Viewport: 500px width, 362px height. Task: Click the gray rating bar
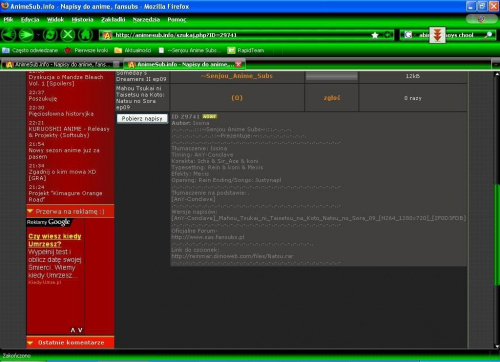click(x=332, y=76)
